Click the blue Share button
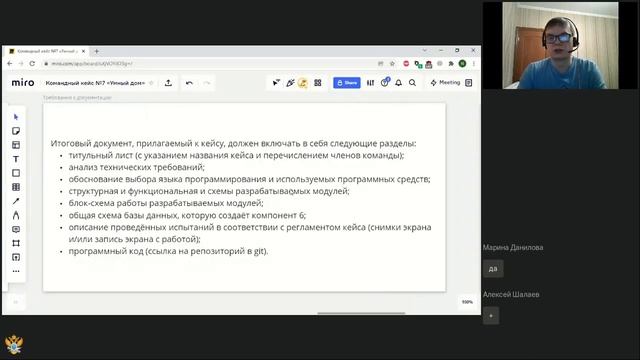640x360 pixels. coord(347,83)
